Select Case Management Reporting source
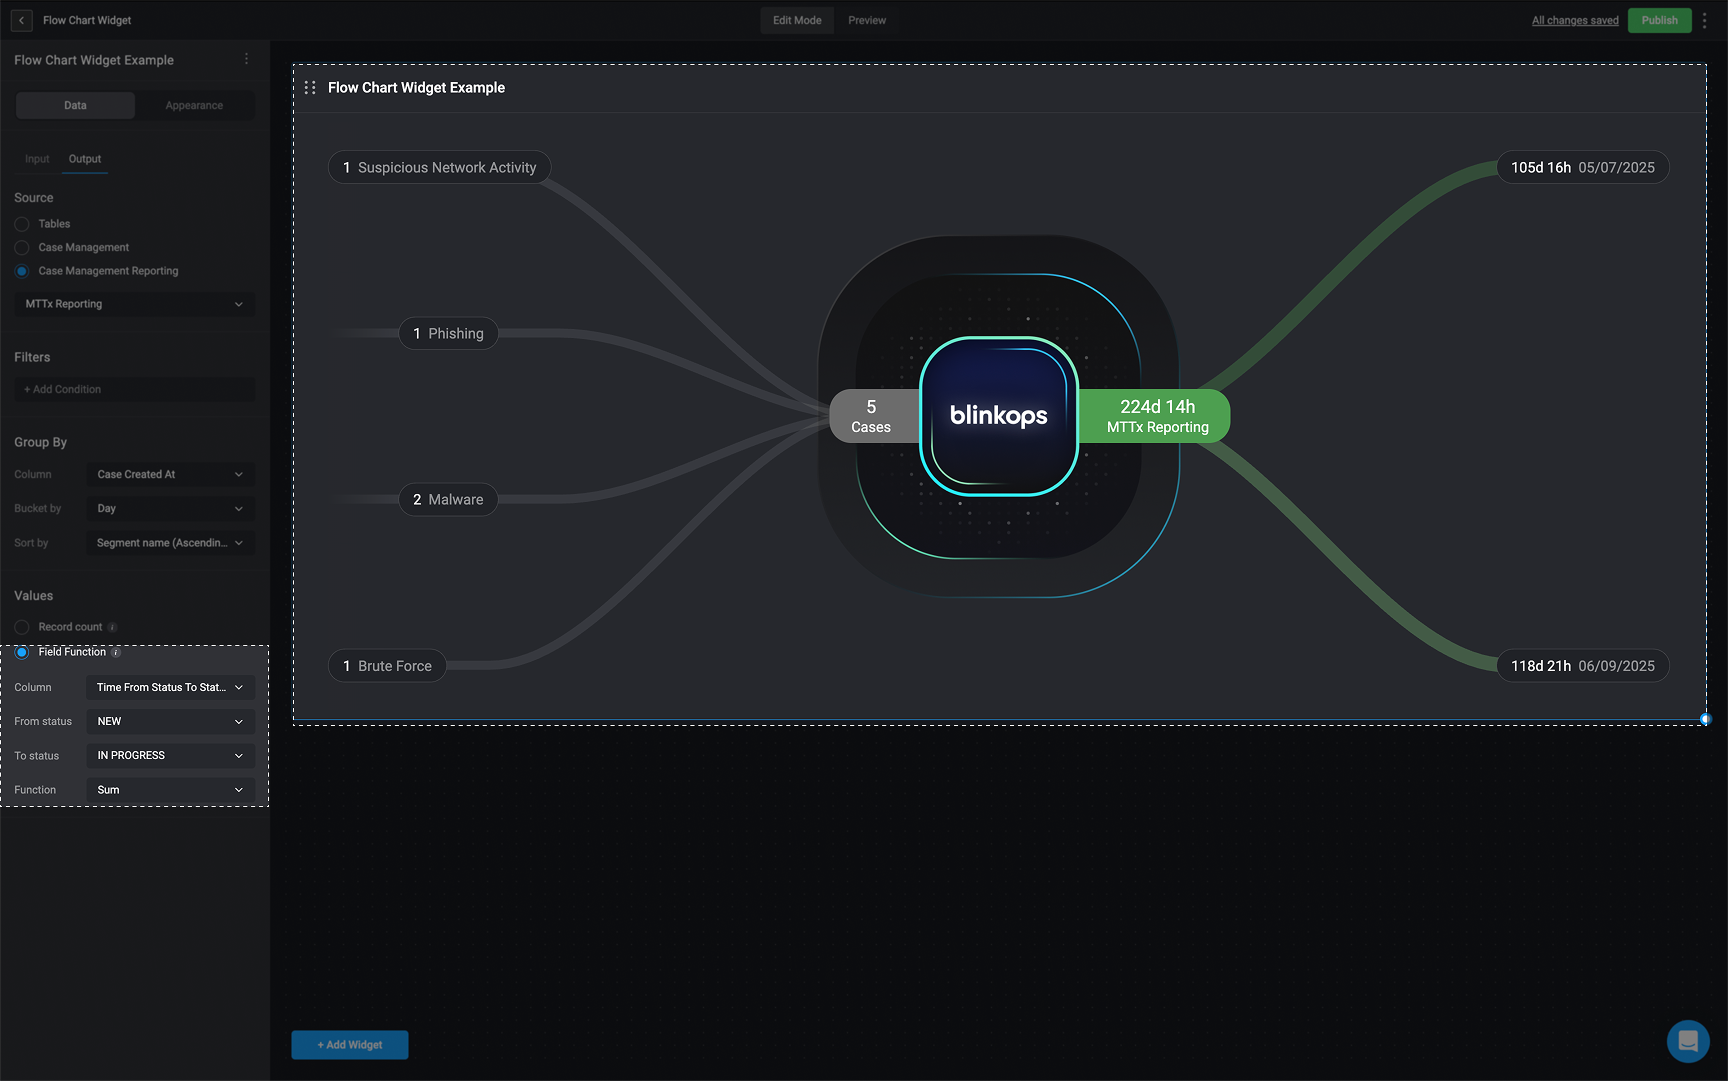The width and height of the screenshot is (1728, 1081). (21, 271)
